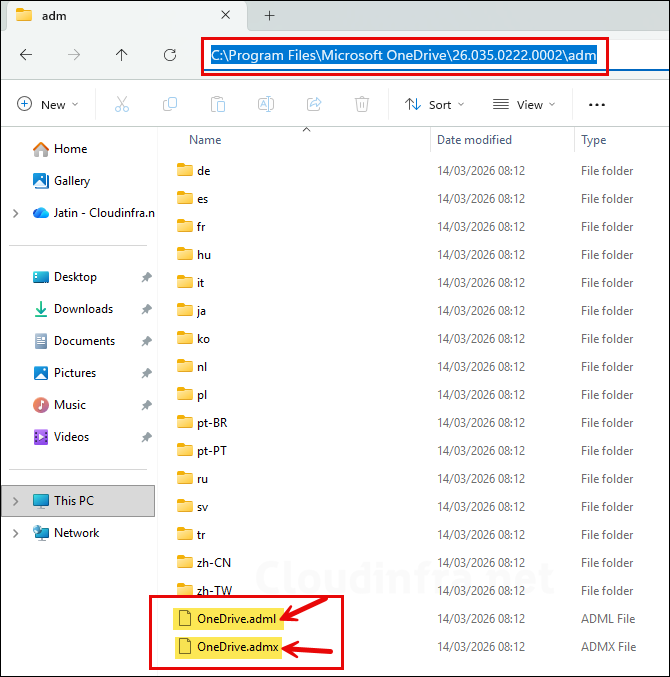Sort by the Type column header

(x=593, y=140)
